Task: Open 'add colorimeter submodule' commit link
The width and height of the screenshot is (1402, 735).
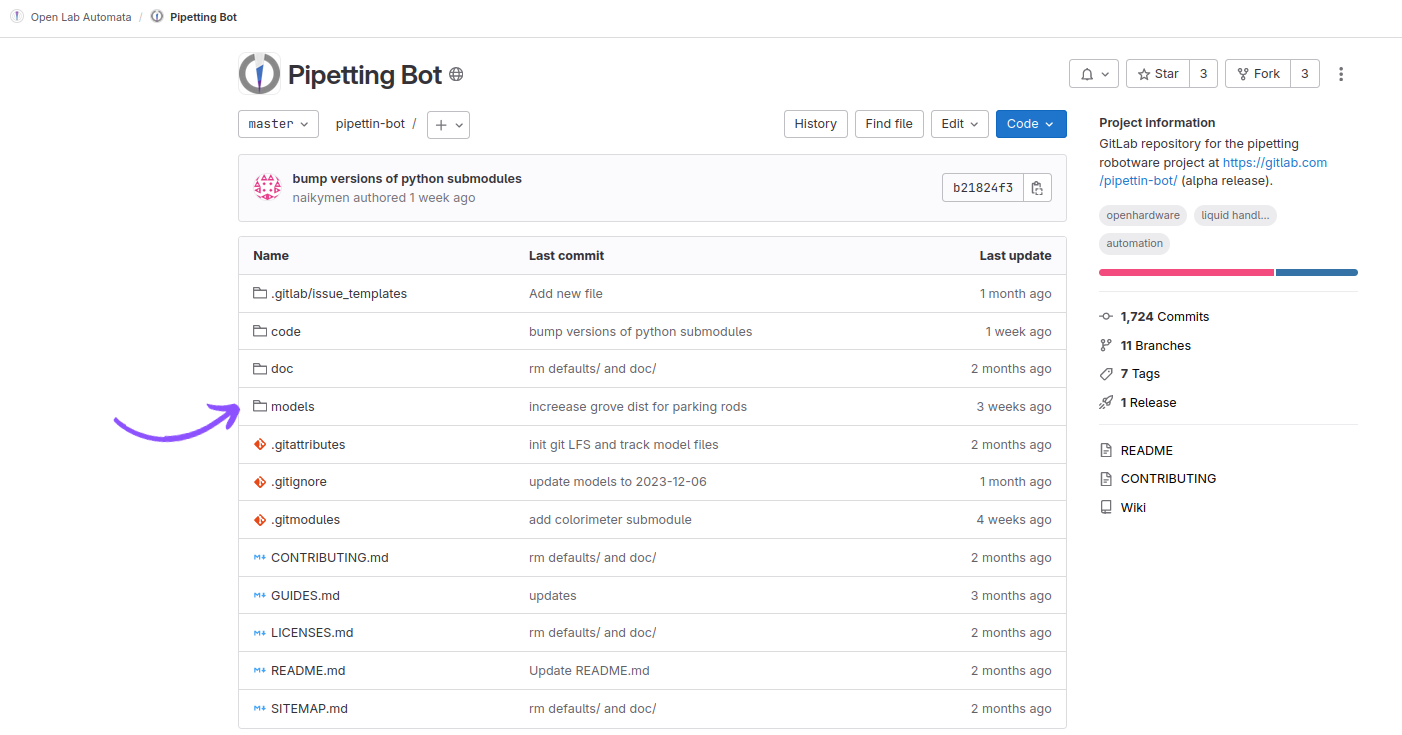Action: tap(610, 520)
